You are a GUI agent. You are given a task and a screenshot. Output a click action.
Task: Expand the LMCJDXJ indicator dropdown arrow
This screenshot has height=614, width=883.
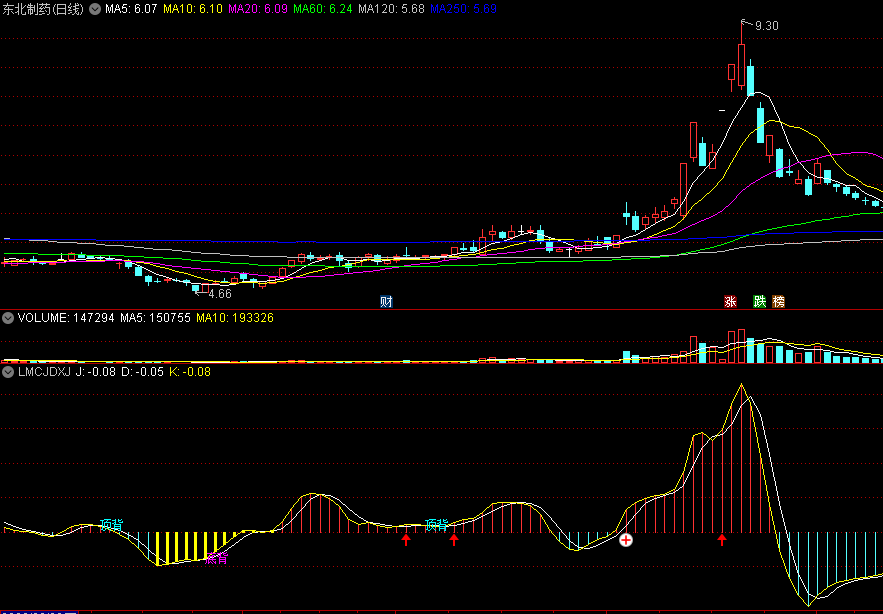pos(7,372)
